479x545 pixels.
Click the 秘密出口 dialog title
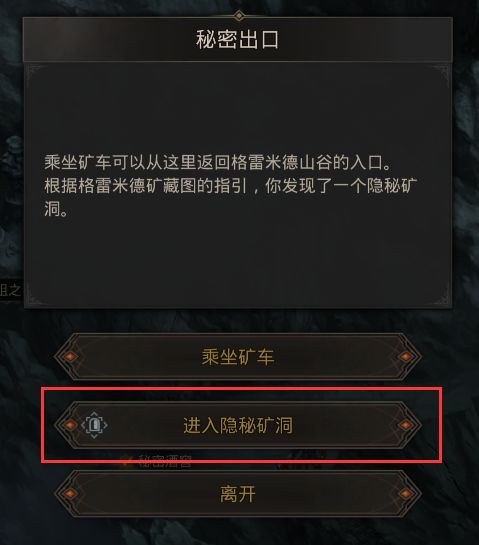tap(237, 39)
